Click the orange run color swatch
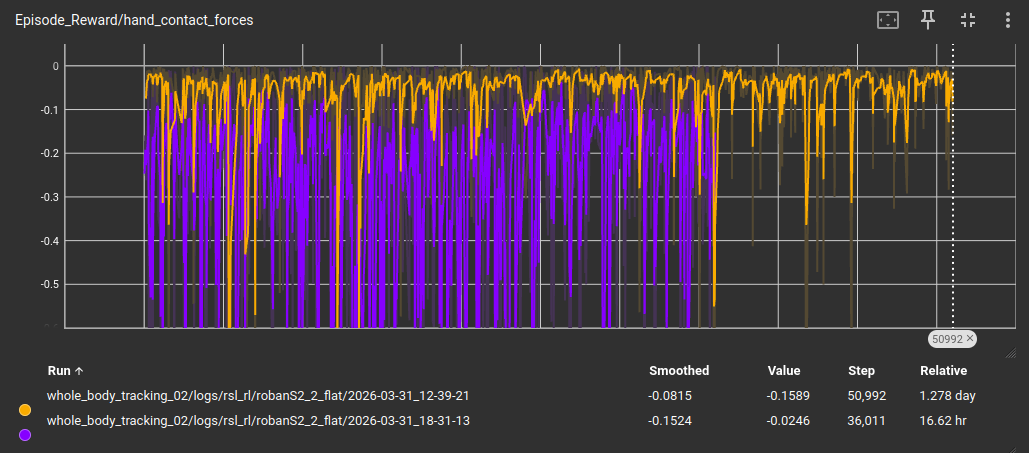The image size is (1029, 453). [x=25, y=409]
